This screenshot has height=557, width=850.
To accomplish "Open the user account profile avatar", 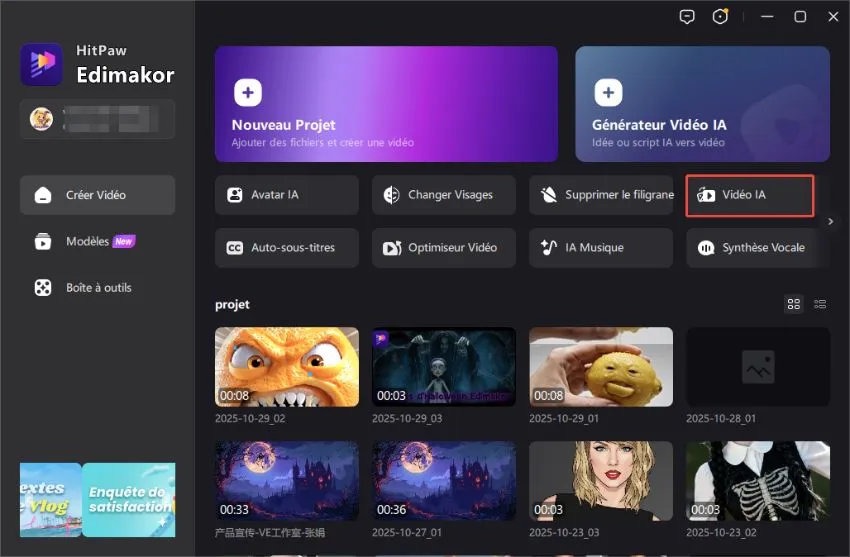I will click(42, 119).
